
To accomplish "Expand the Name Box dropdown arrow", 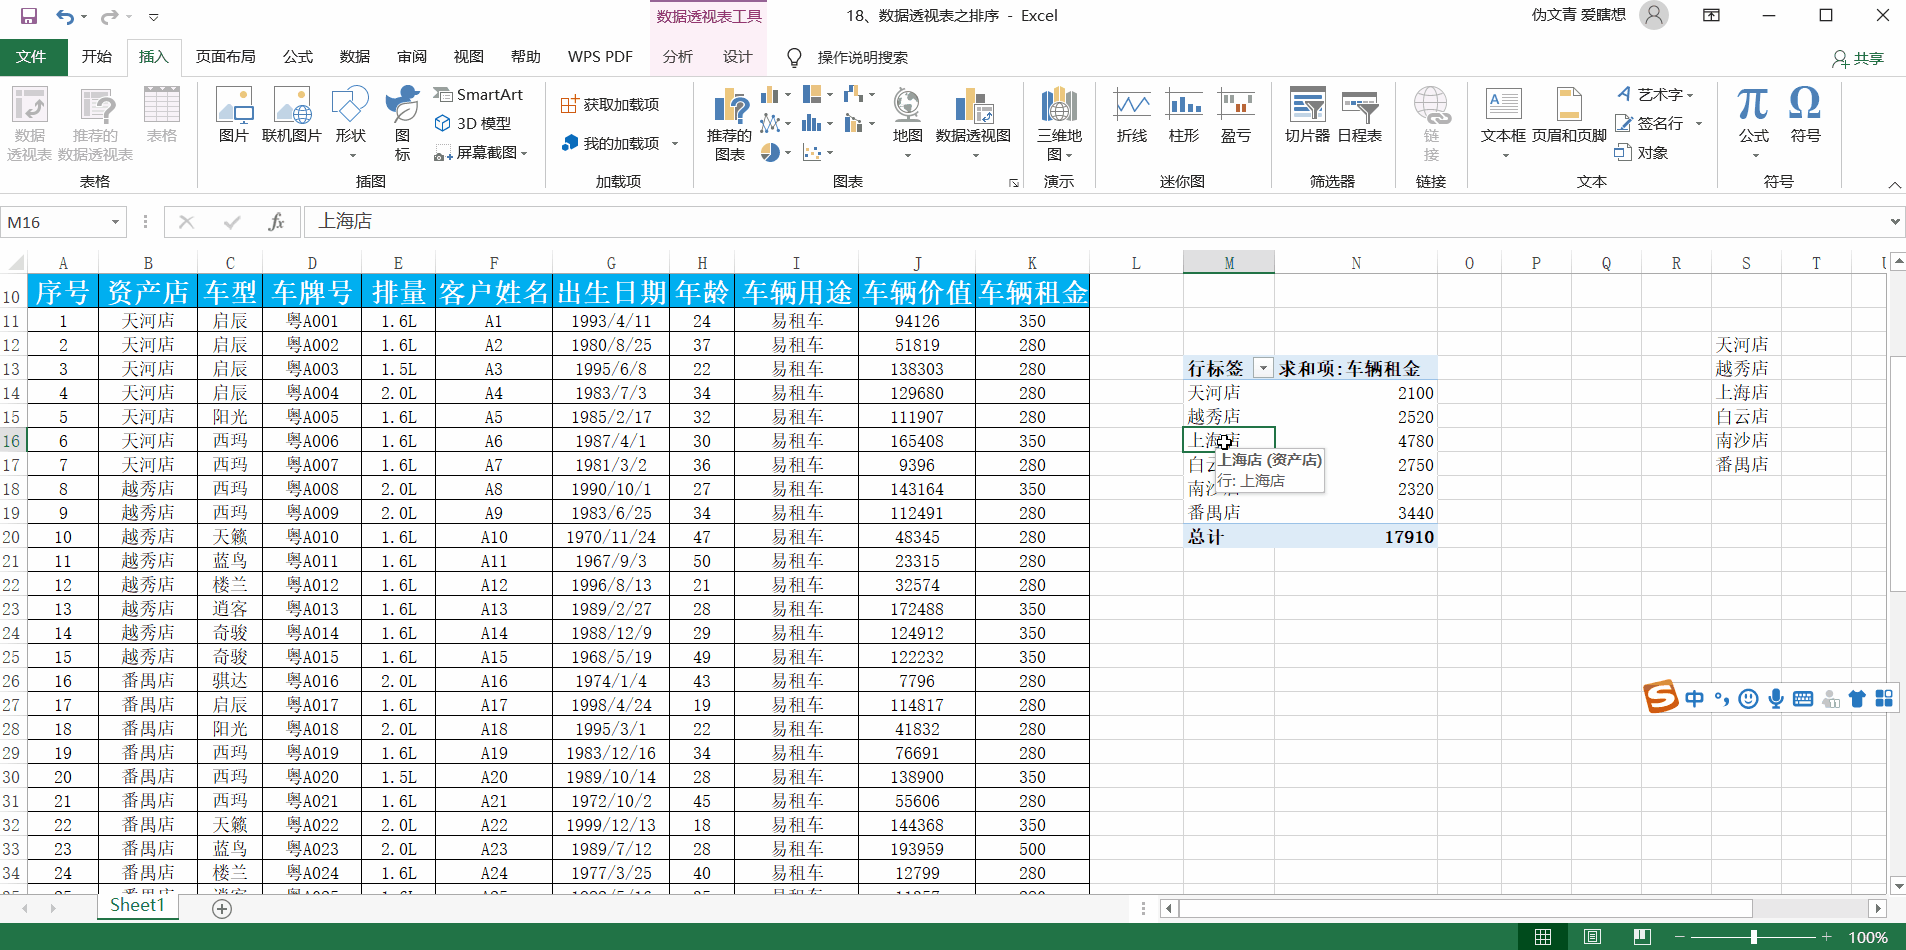I will [115, 222].
